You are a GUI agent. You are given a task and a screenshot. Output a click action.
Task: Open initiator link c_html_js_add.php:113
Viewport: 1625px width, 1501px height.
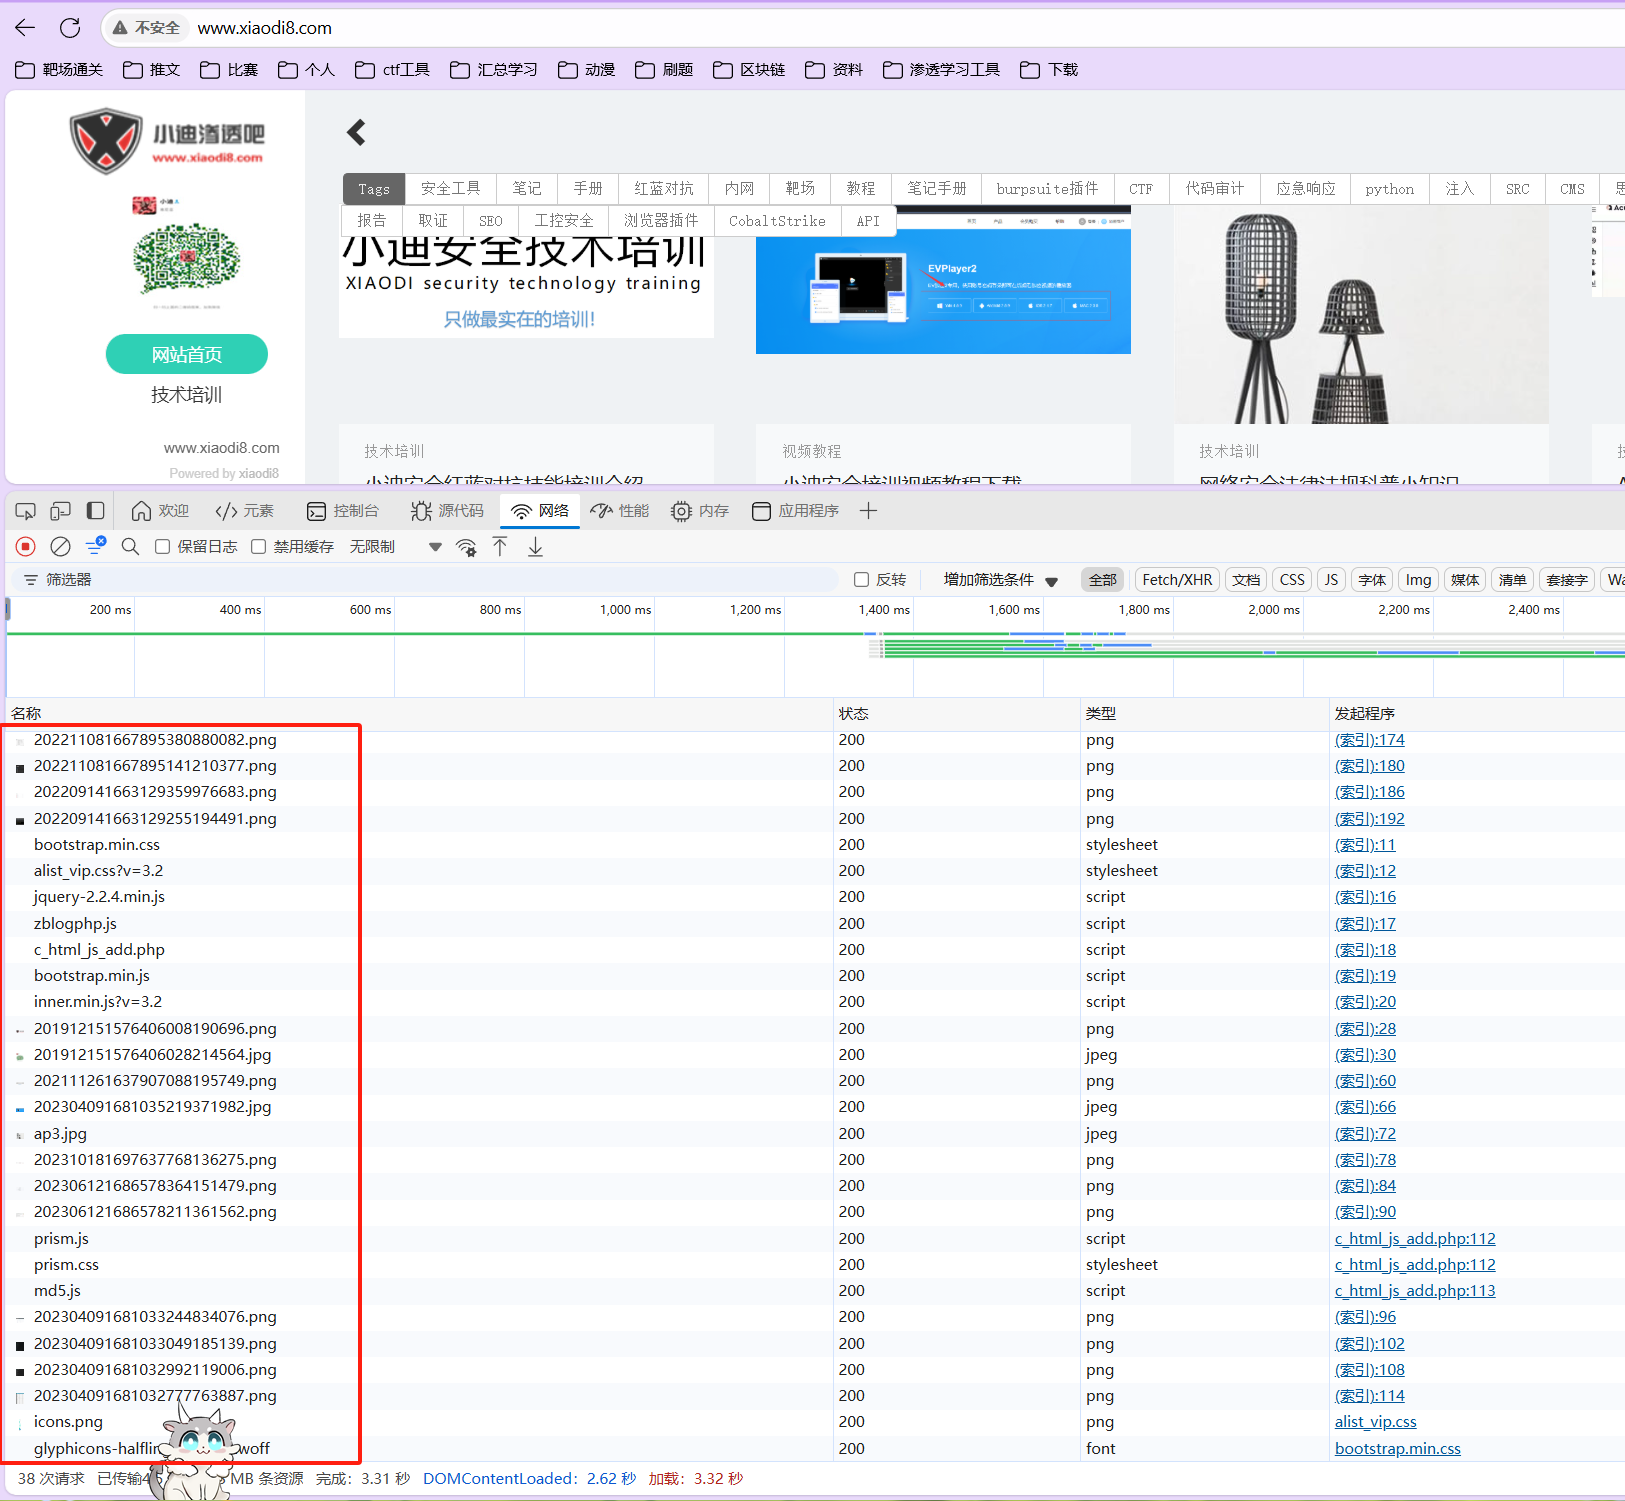[x=1415, y=1291]
